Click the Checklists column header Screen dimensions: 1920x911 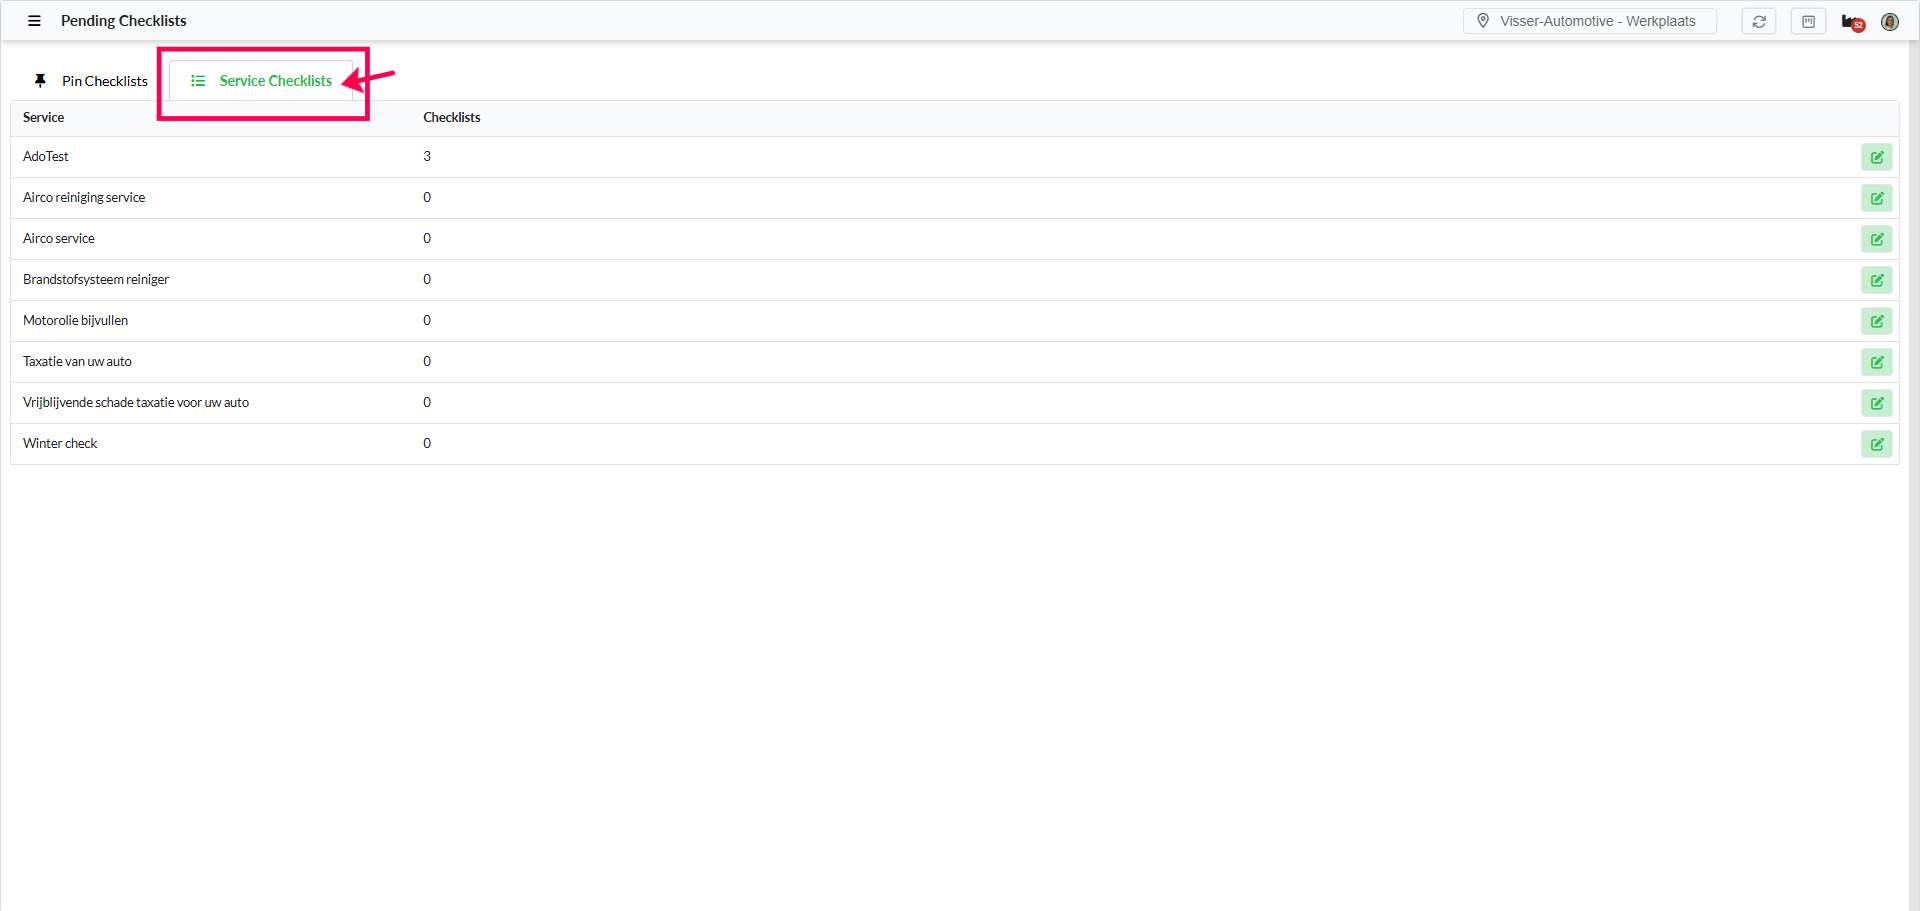[452, 118]
